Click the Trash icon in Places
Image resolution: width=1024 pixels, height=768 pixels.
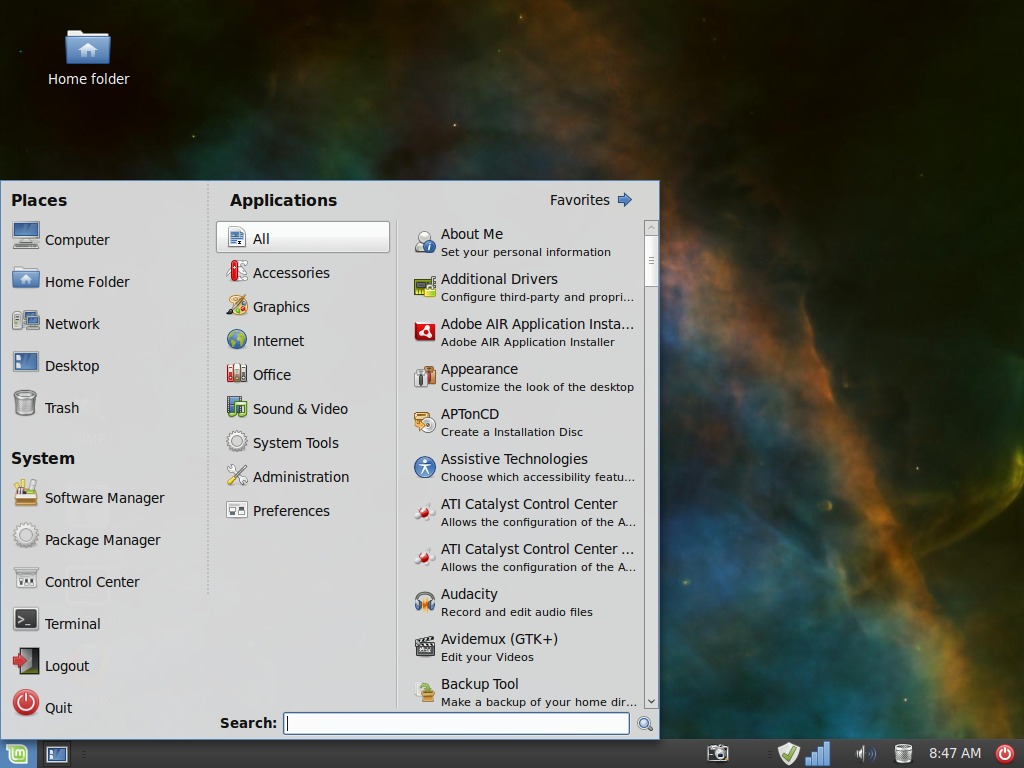click(26, 404)
